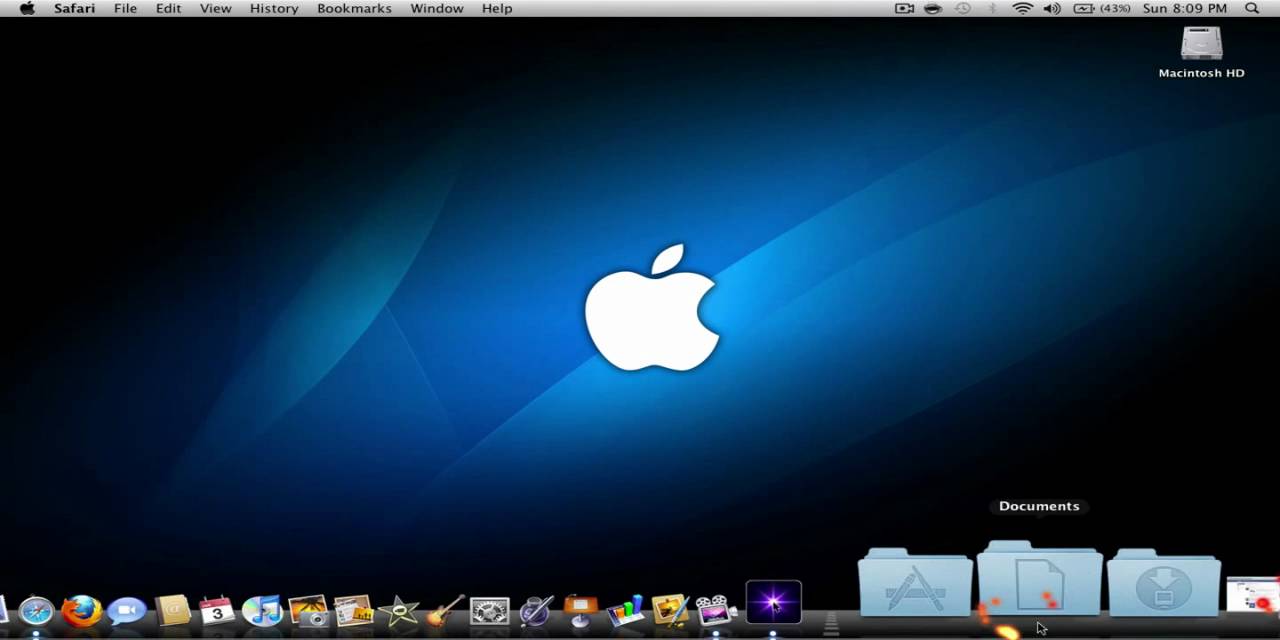Screen dimensions: 1280x640
Task: Open the film-camera screen recorder icon
Action: point(716,610)
